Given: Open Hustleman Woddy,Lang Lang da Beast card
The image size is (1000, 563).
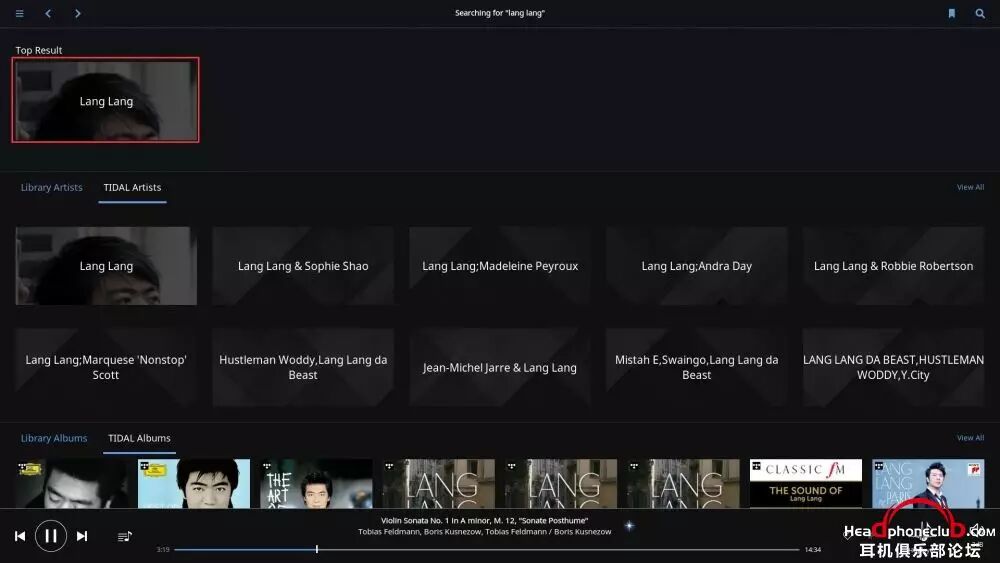Looking at the screenshot, I should [303, 367].
